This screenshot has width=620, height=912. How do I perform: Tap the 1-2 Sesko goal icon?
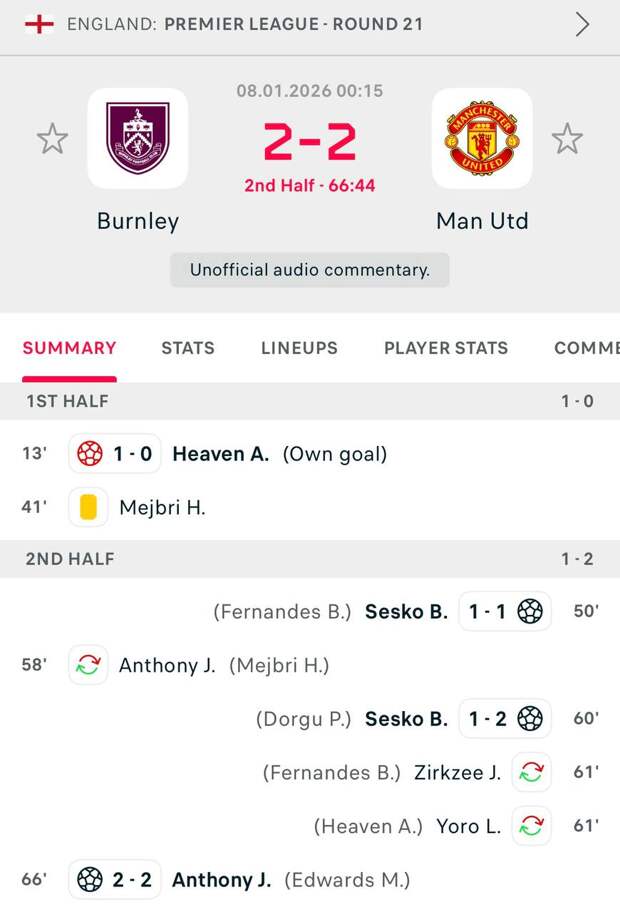[x=530, y=718]
